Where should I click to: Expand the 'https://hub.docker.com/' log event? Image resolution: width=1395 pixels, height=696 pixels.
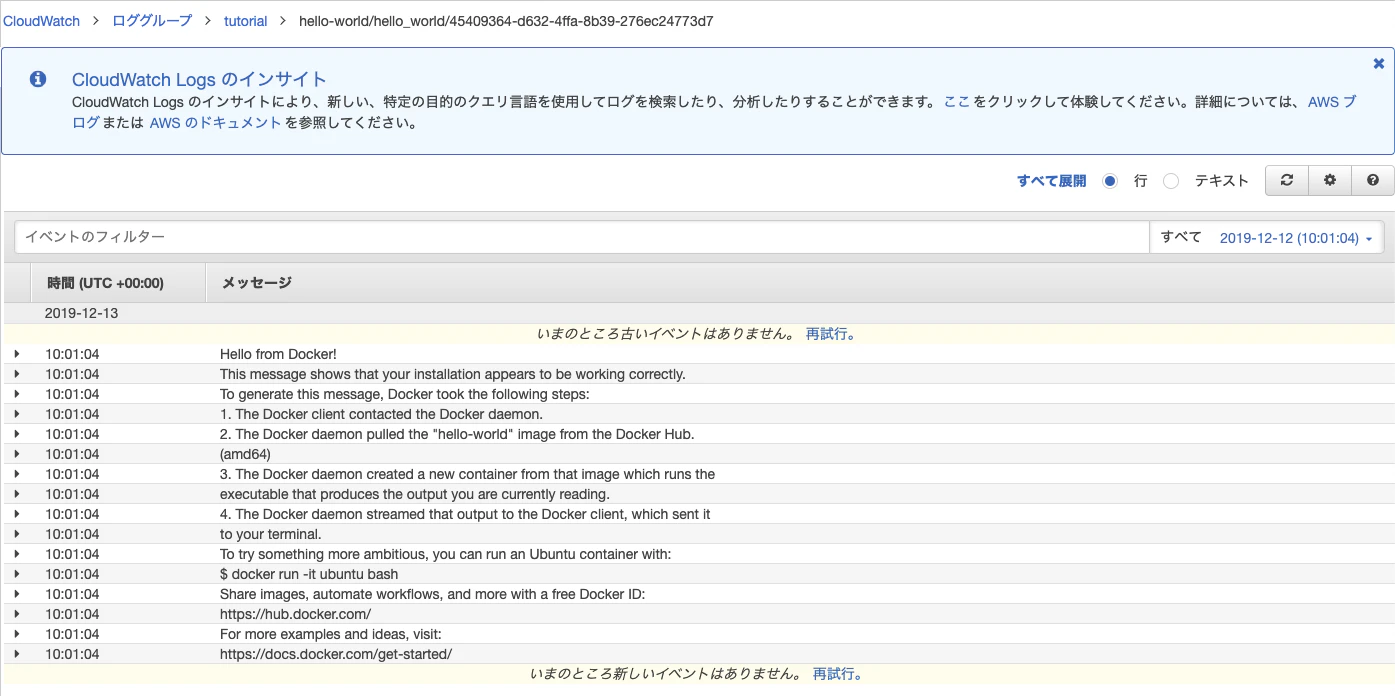(16, 614)
